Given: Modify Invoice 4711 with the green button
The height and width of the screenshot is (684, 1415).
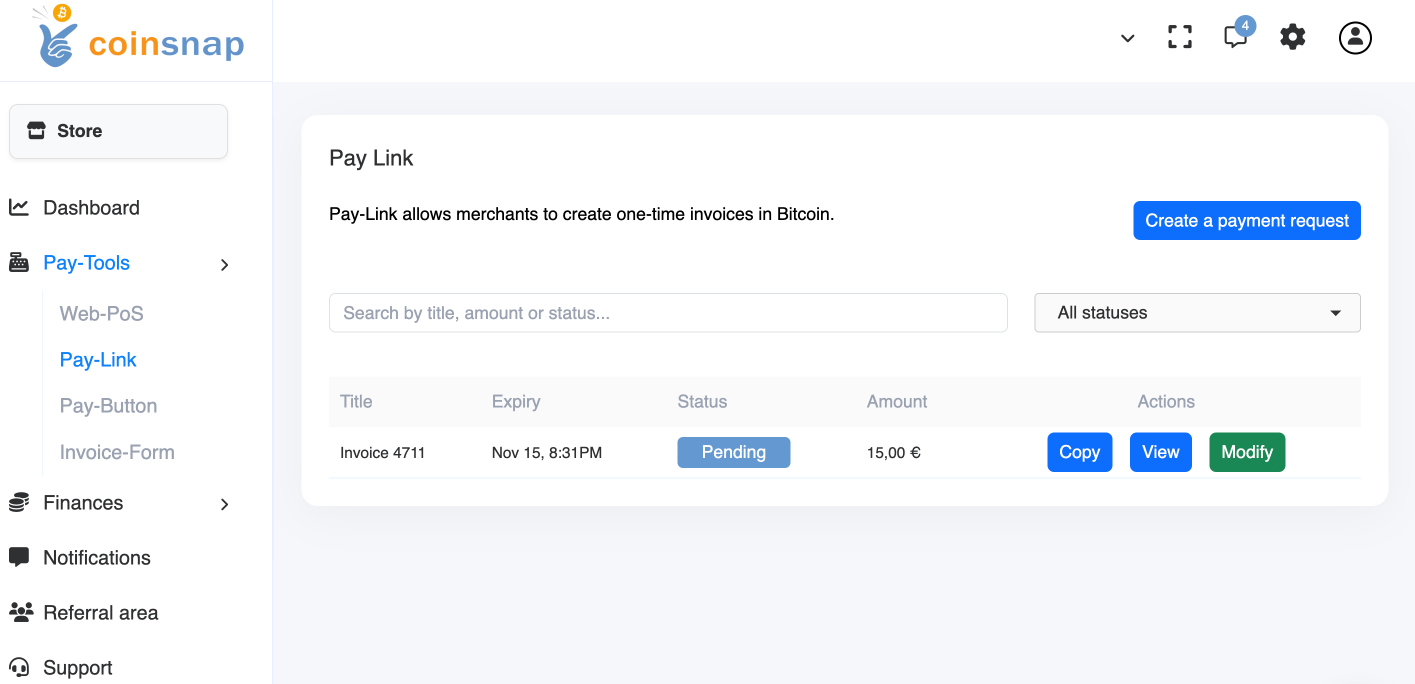Looking at the screenshot, I should coord(1246,452).
